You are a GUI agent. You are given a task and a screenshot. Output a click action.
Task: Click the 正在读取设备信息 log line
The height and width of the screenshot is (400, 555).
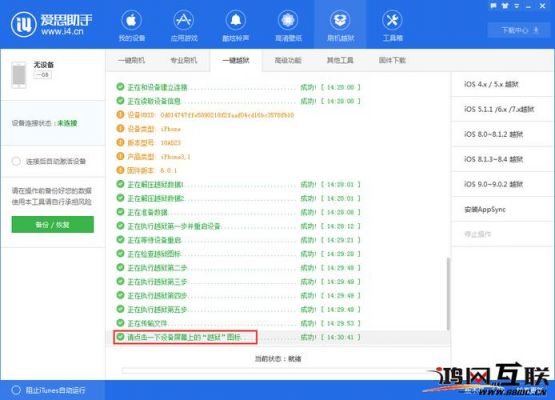(x=238, y=101)
